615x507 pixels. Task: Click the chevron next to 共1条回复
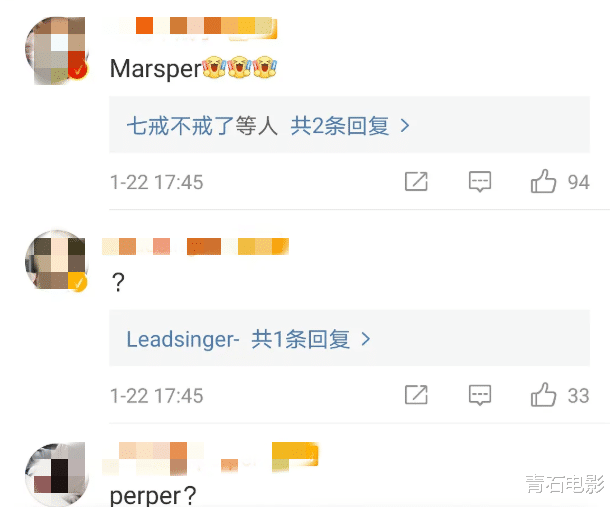click(x=366, y=339)
